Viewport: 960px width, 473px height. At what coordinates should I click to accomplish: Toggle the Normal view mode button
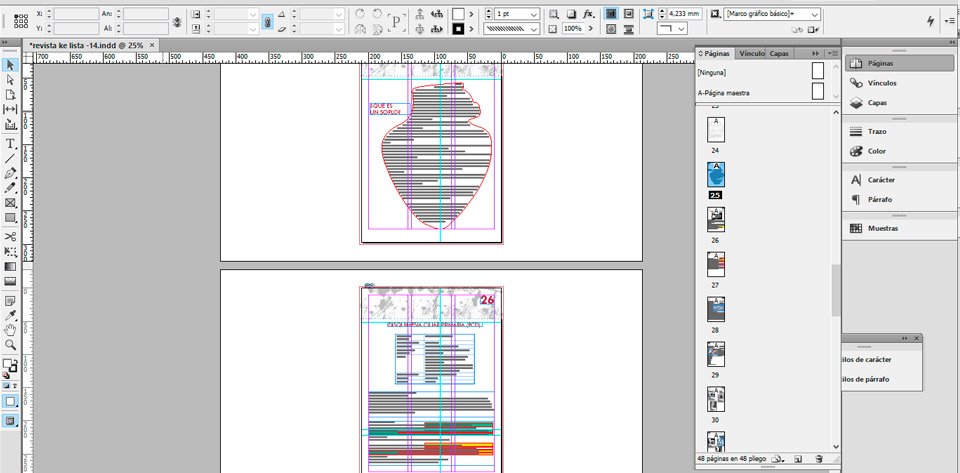pos(10,401)
